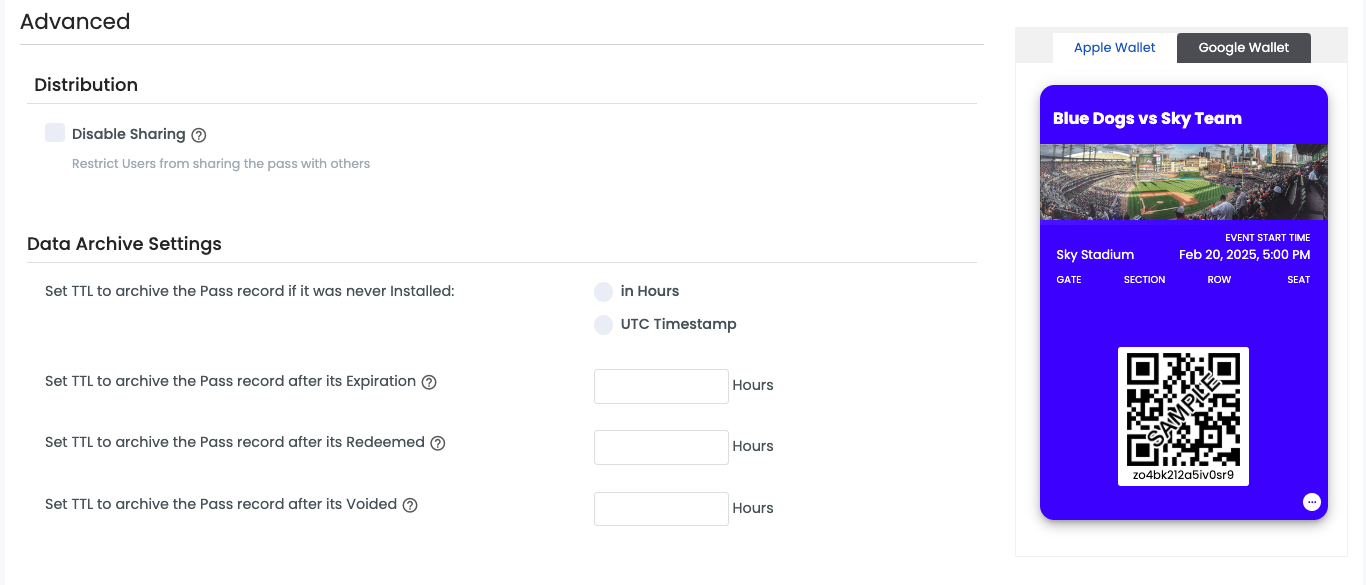Switch to the Apple Wallet tab
The height and width of the screenshot is (585, 1366).
[x=1114, y=48]
